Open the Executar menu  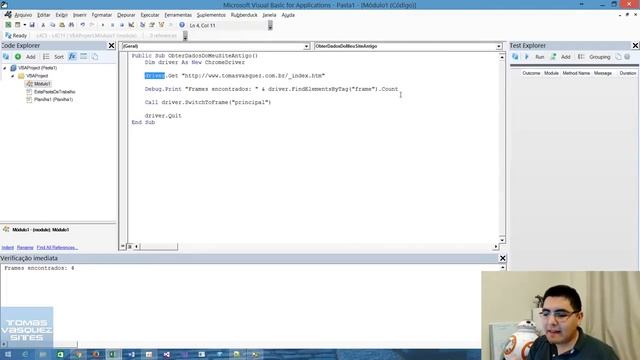tap(150, 15)
